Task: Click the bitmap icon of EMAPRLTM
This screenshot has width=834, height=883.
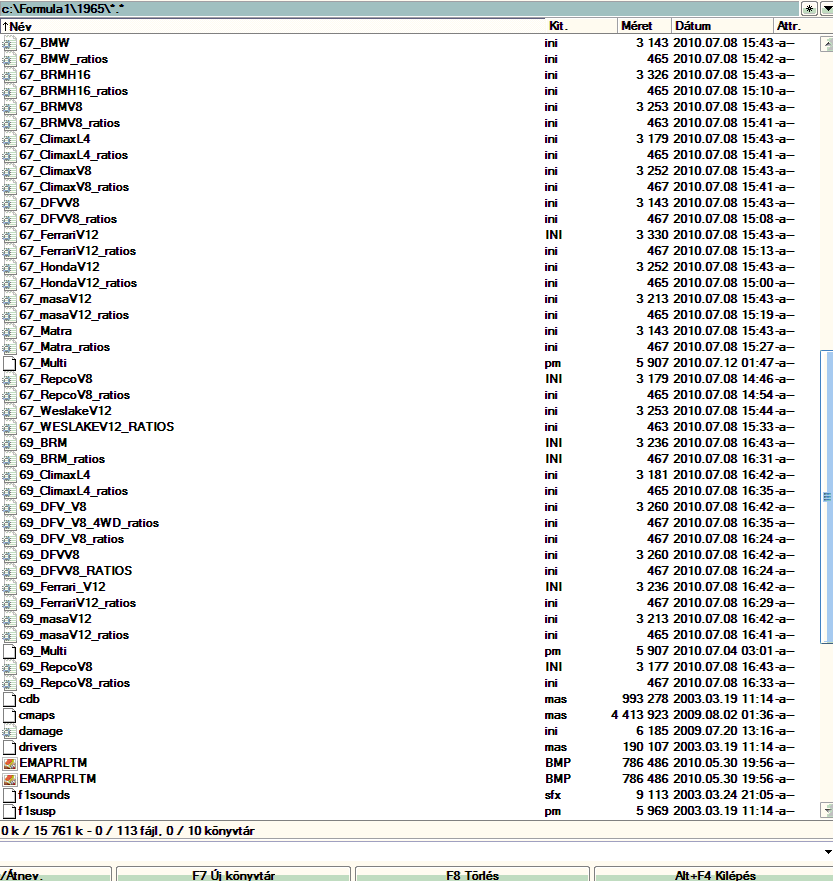Action: tap(9, 764)
